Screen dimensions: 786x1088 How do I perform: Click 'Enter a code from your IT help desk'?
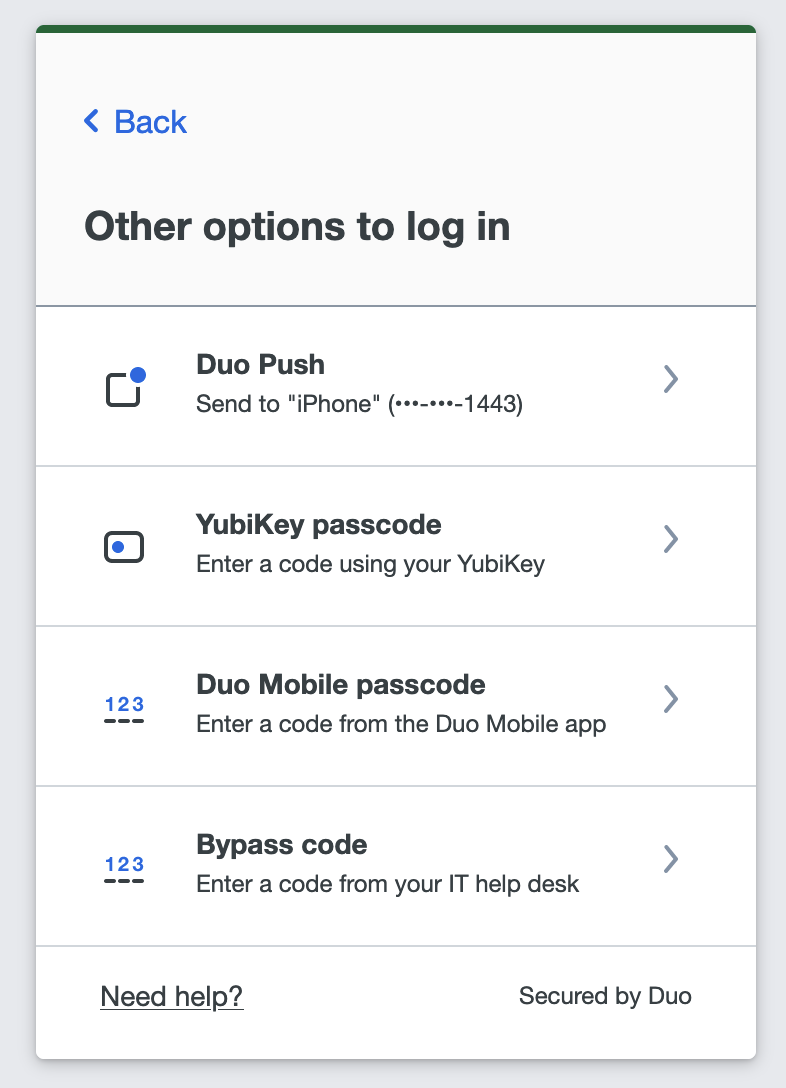point(388,884)
